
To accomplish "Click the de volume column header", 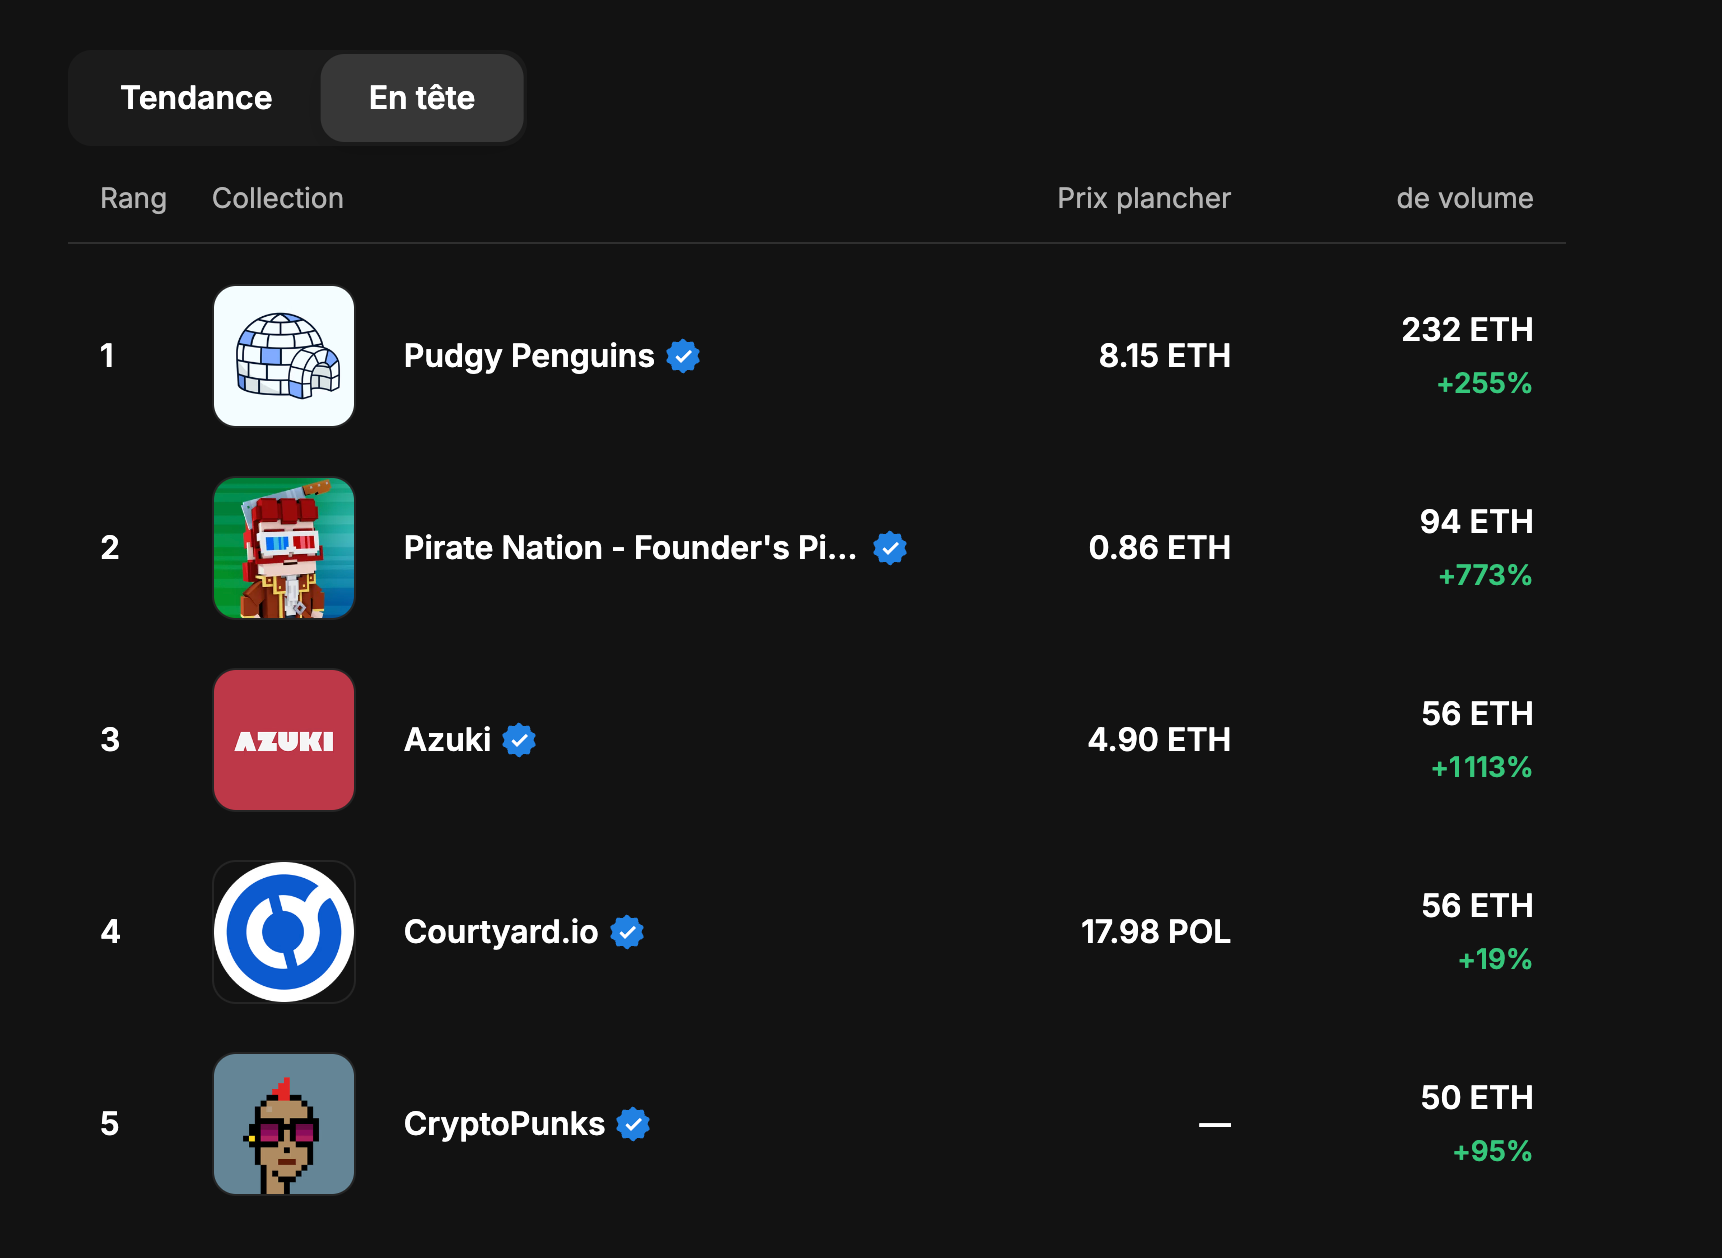I will [x=1465, y=198].
